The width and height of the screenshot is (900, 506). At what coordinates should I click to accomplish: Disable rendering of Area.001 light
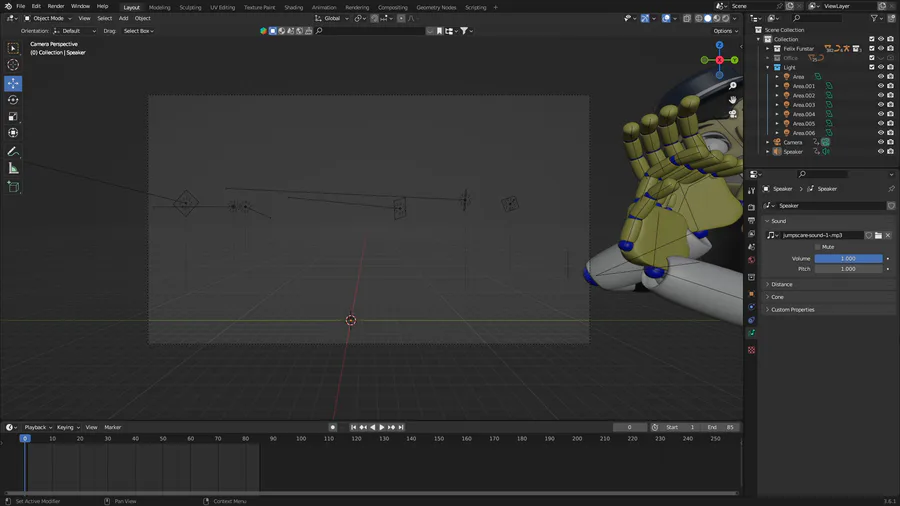(x=890, y=86)
